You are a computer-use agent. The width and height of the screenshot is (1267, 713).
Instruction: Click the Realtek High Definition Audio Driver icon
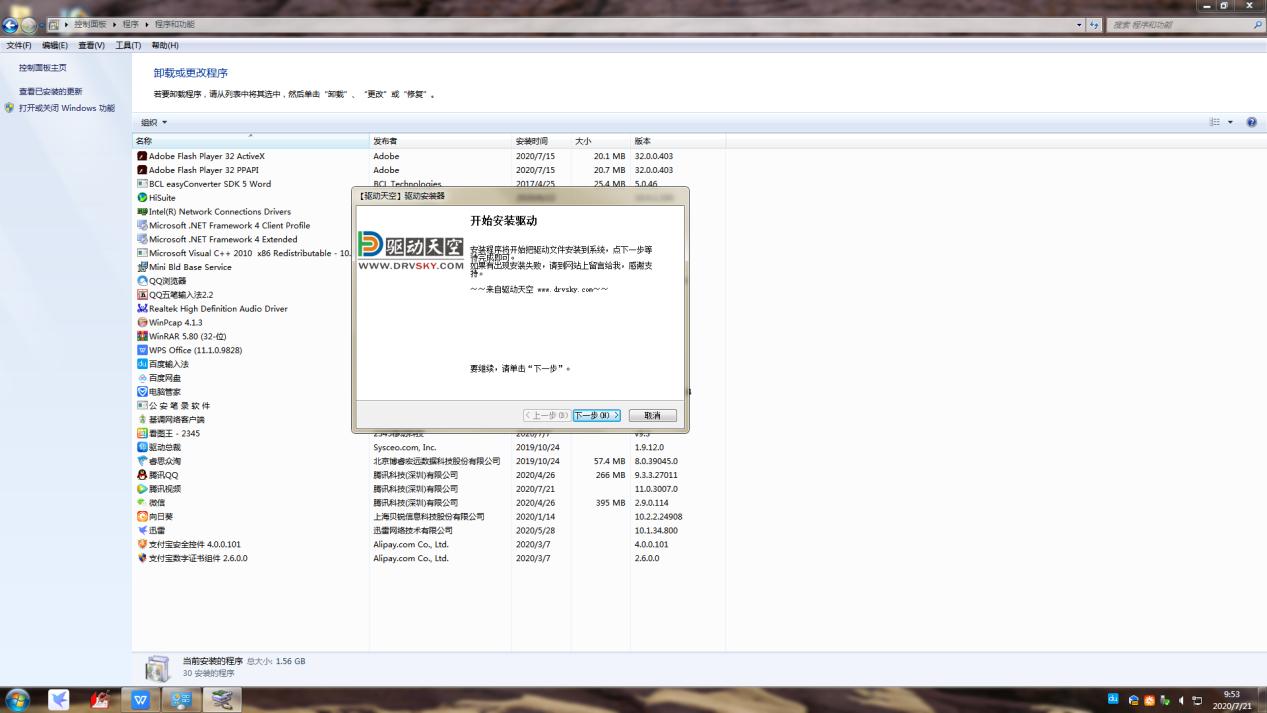[x=142, y=309]
